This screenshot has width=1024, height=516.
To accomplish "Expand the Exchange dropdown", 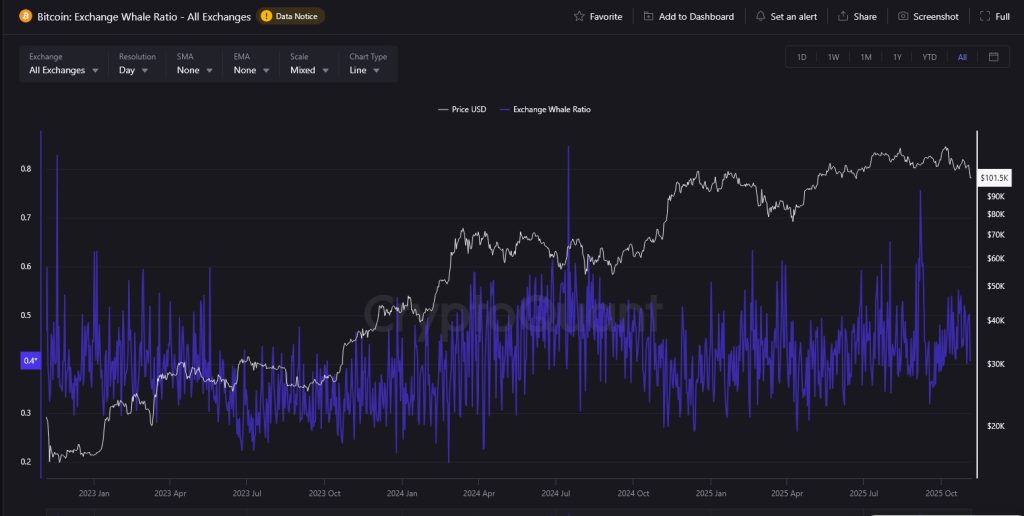I will (x=65, y=70).
